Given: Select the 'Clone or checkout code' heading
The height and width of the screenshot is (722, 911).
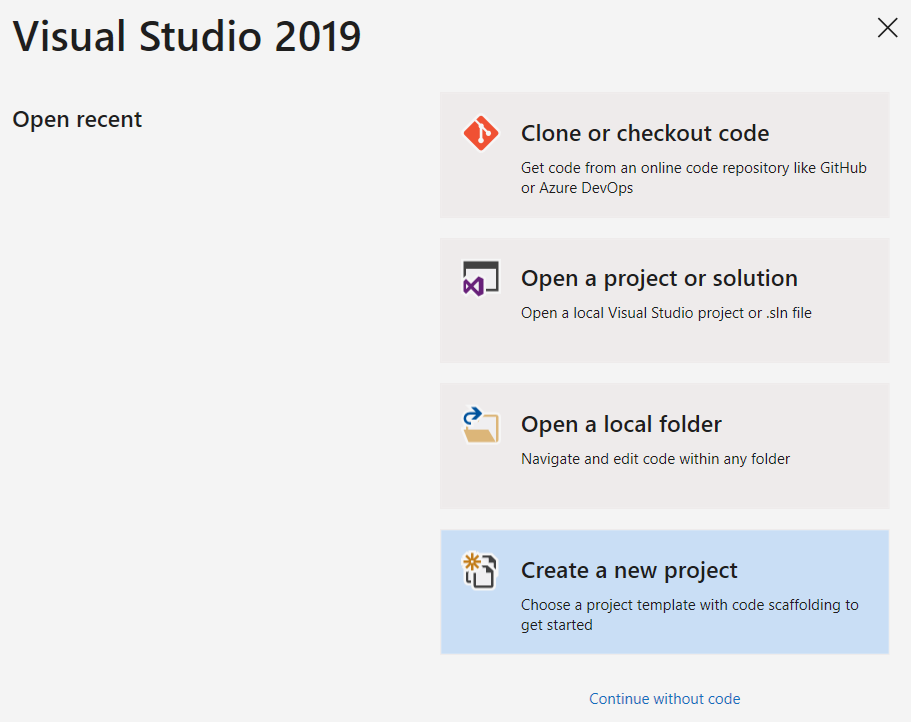Looking at the screenshot, I should 645,133.
